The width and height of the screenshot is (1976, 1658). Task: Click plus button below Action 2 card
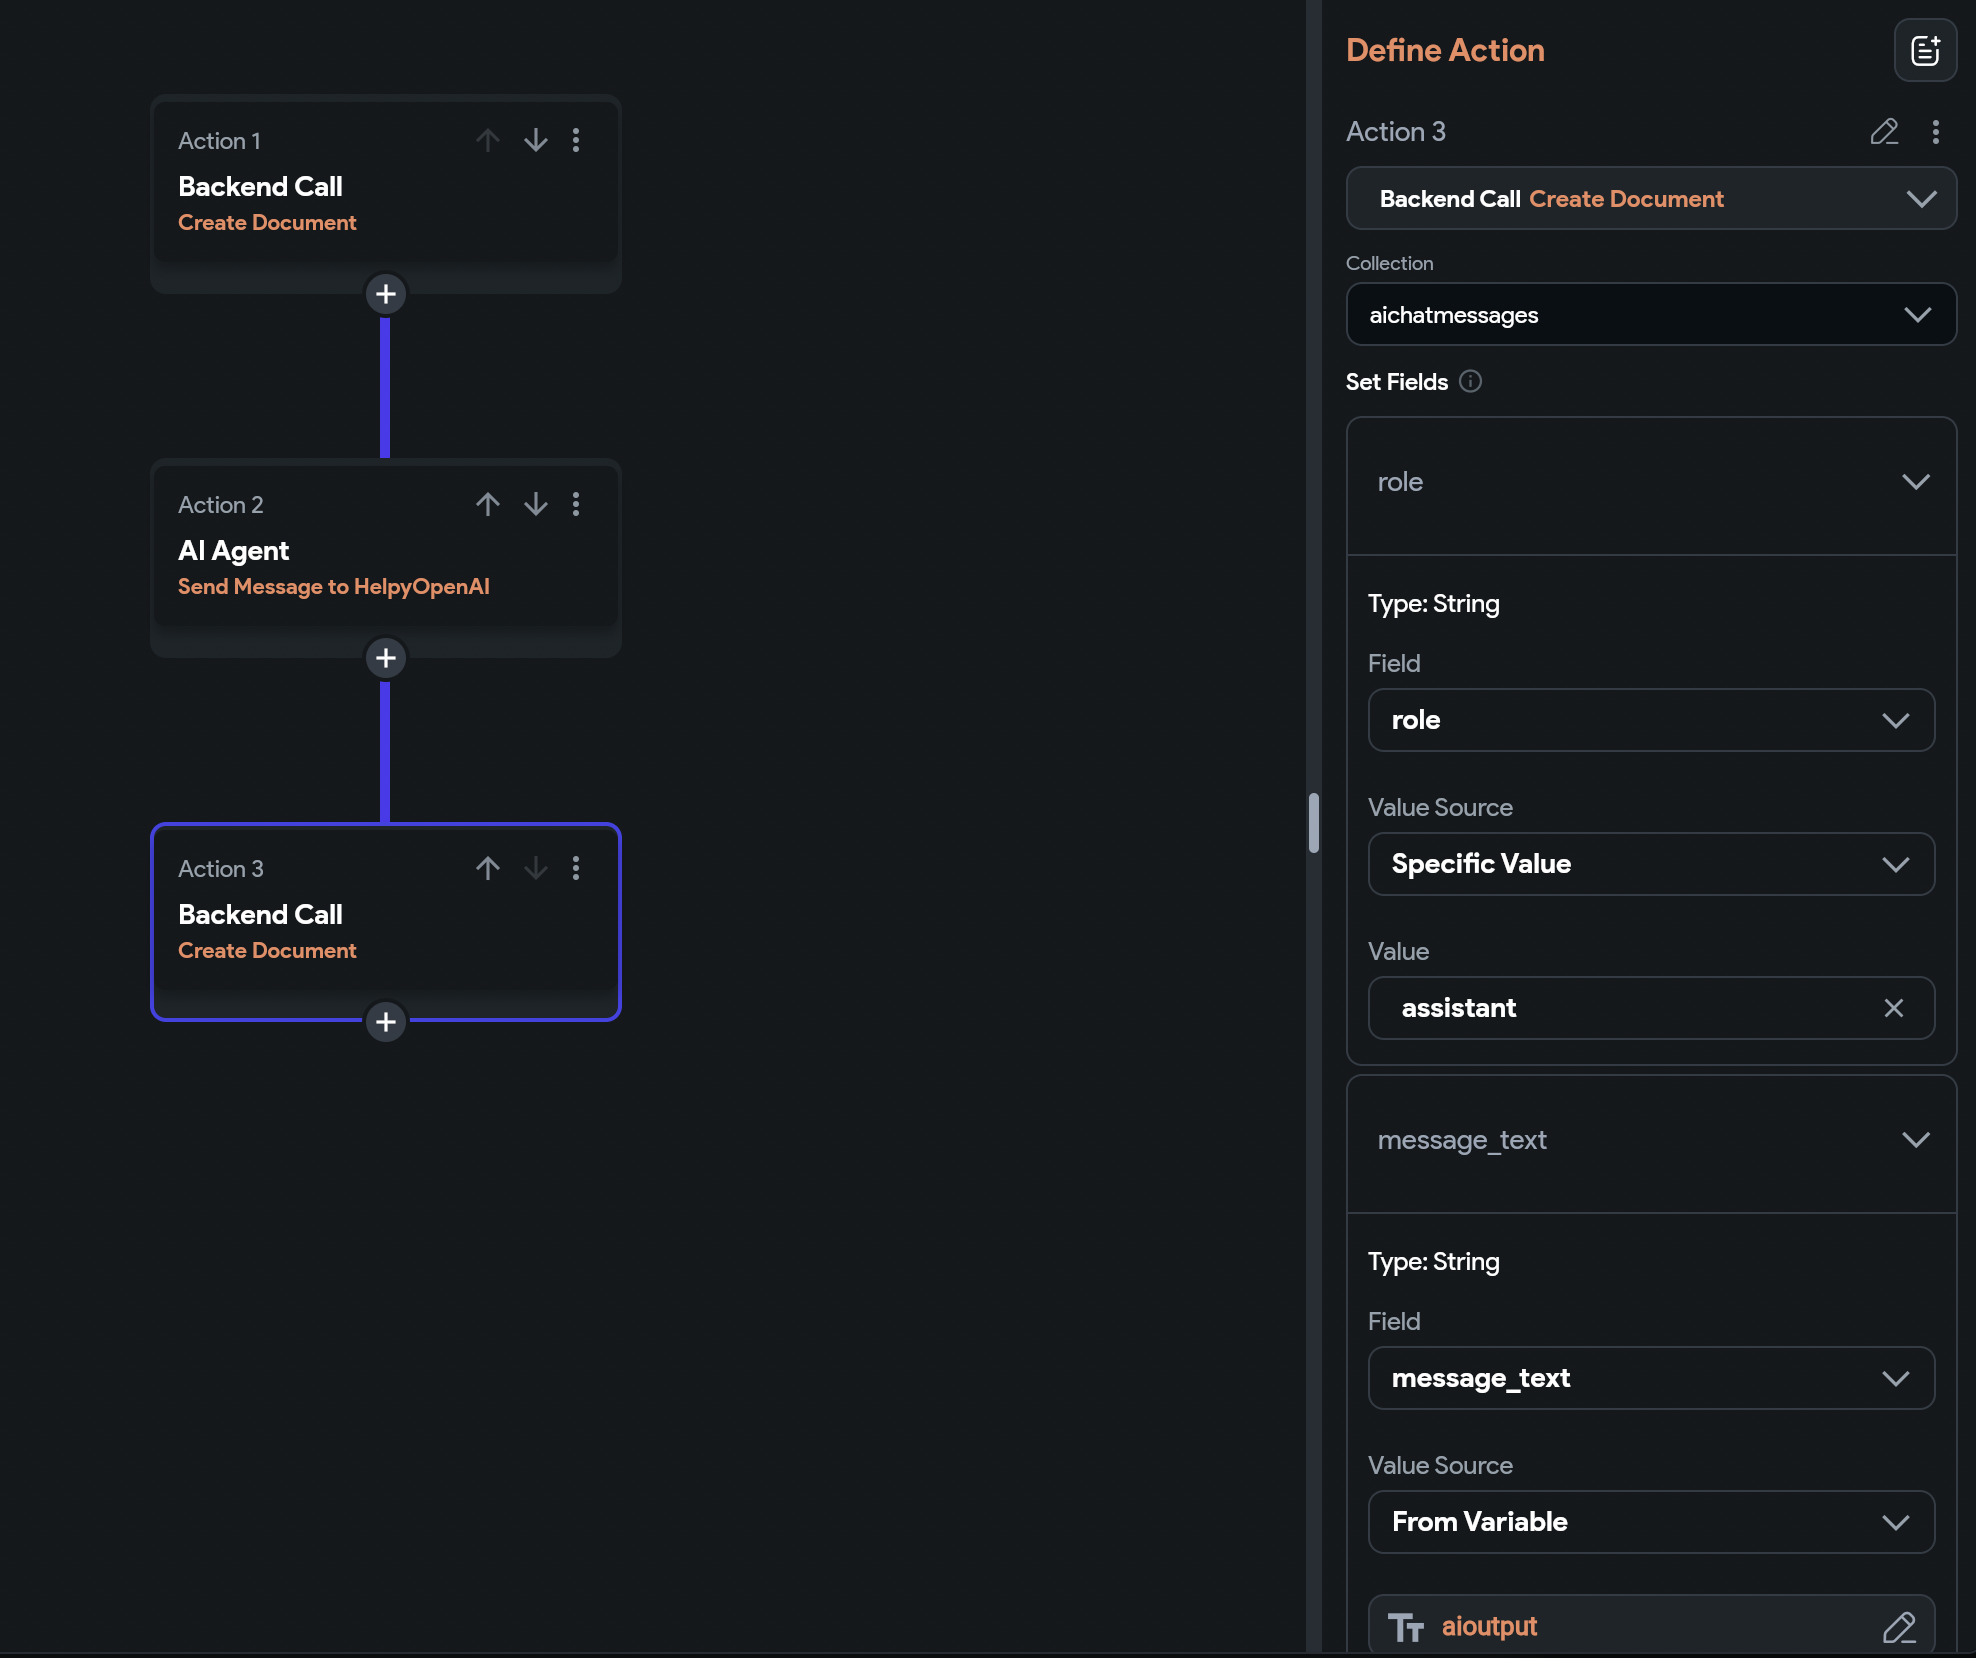(386, 658)
